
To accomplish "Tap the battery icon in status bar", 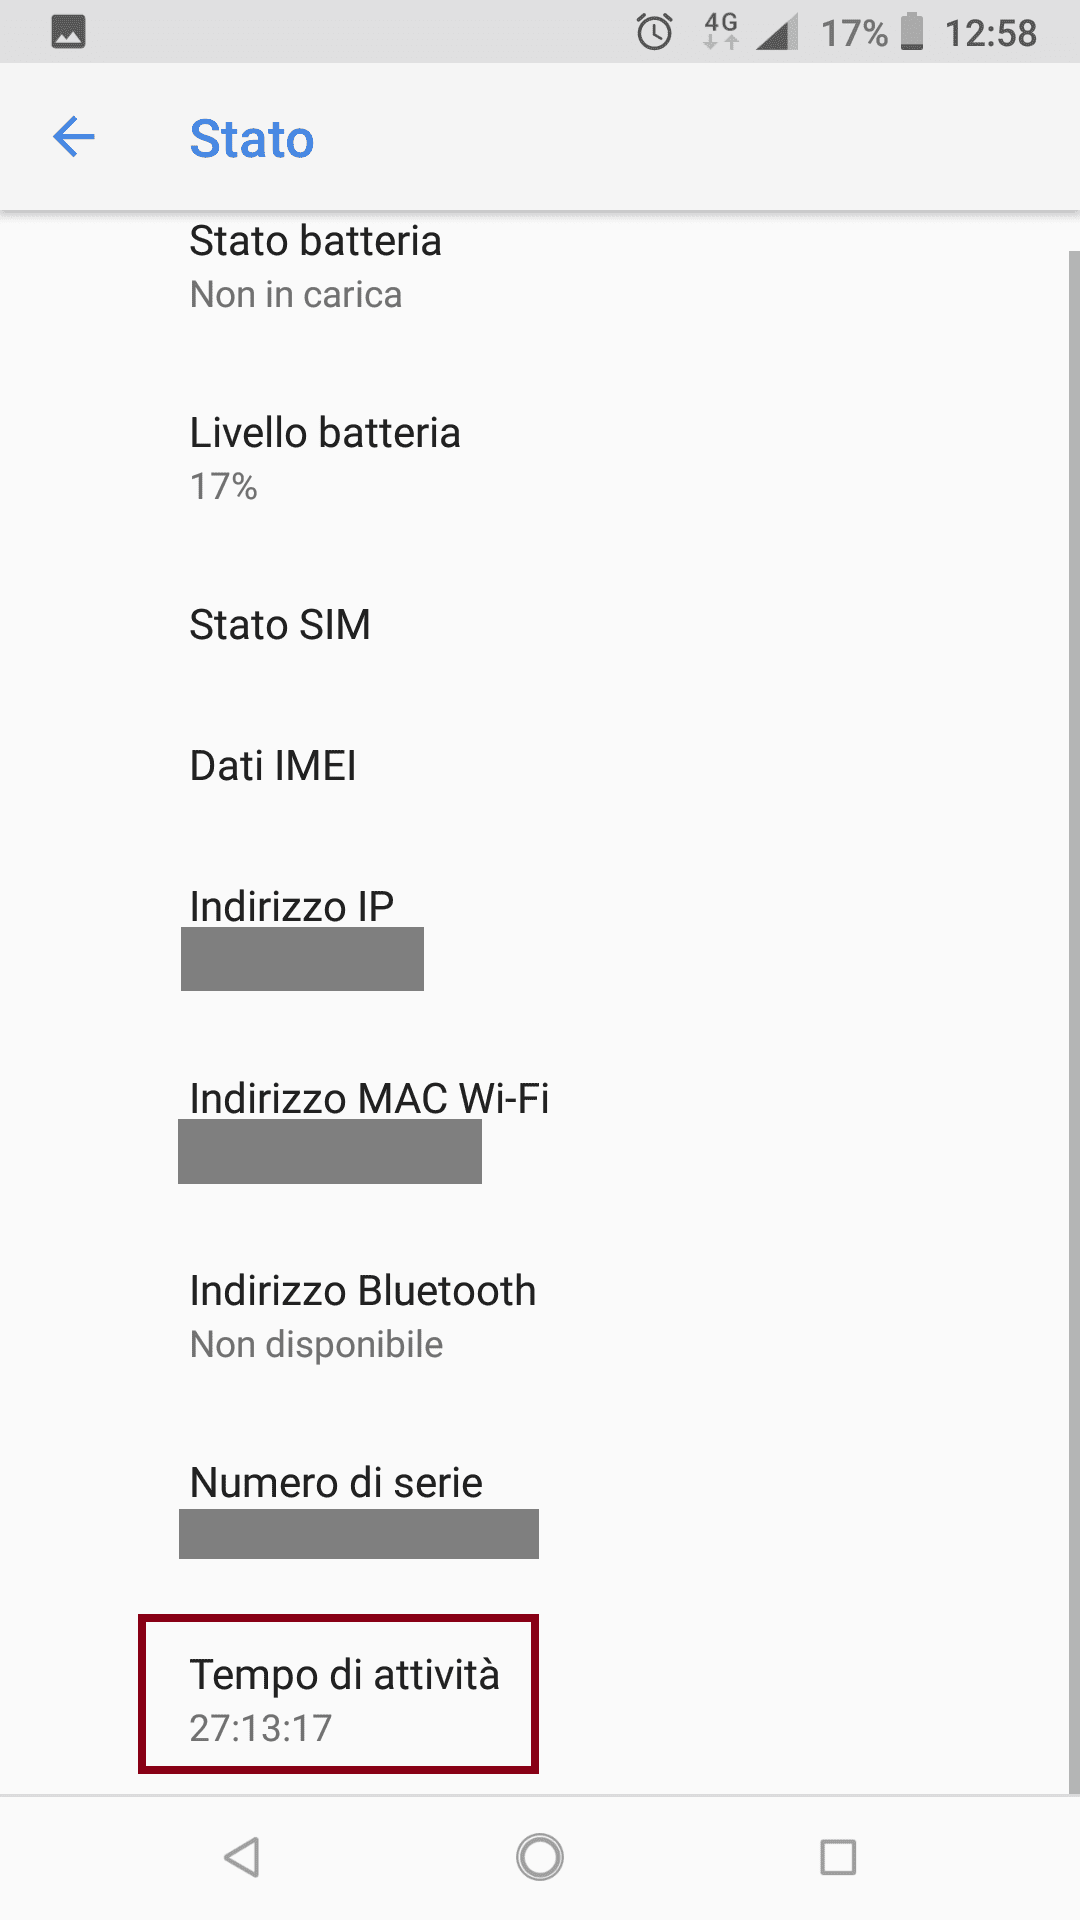I will 911,32.
